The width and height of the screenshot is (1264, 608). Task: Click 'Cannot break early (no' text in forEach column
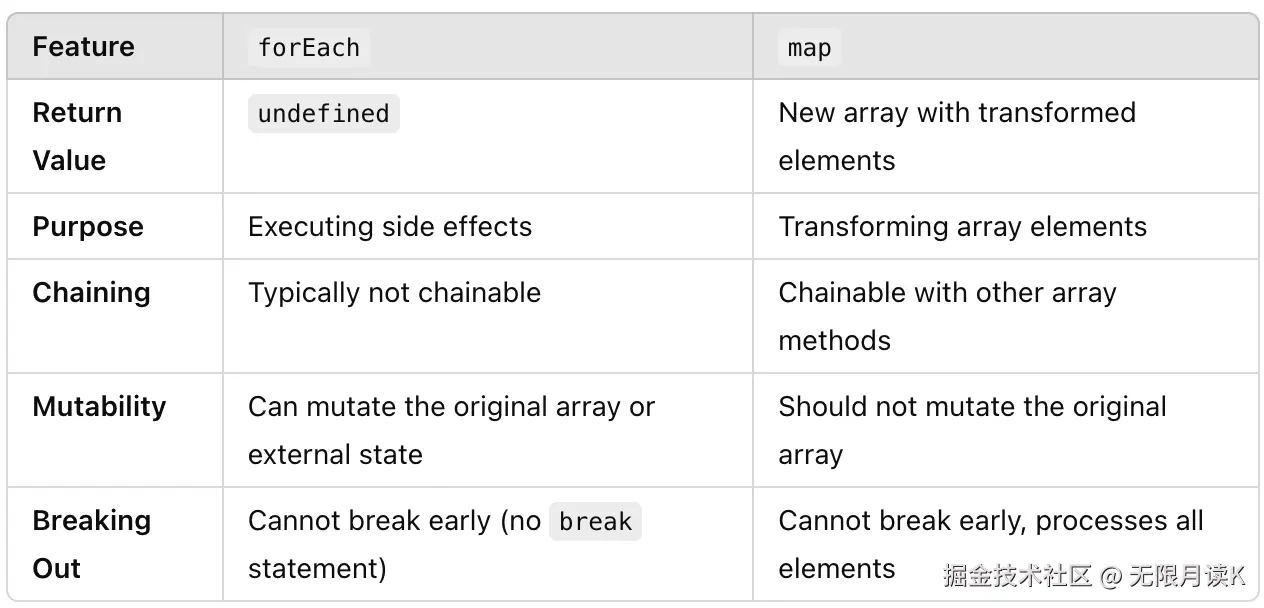point(394,522)
